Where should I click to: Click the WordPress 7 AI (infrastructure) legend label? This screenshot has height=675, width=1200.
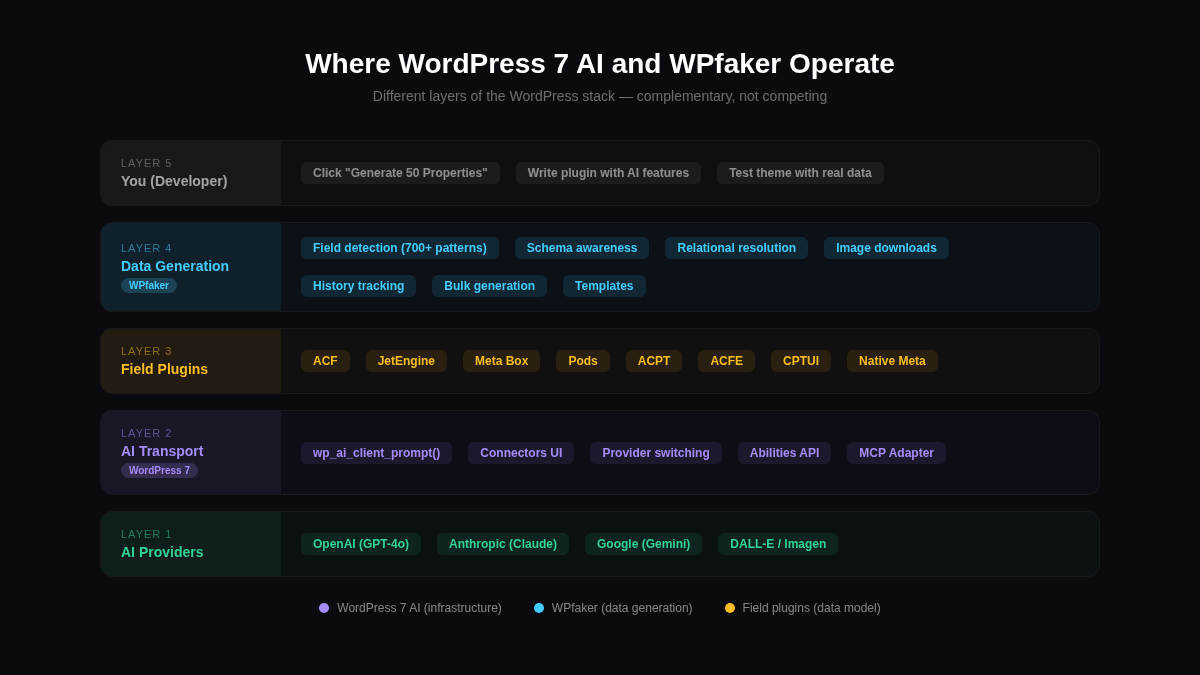point(419,608)
